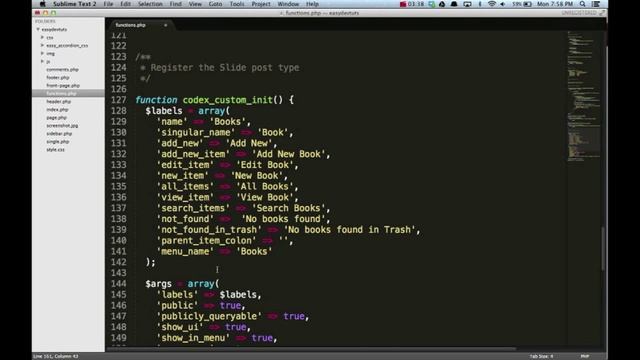640x360 pixels.
Task: Open the Notification Center list icon
Action: click(x=596, y=4)
